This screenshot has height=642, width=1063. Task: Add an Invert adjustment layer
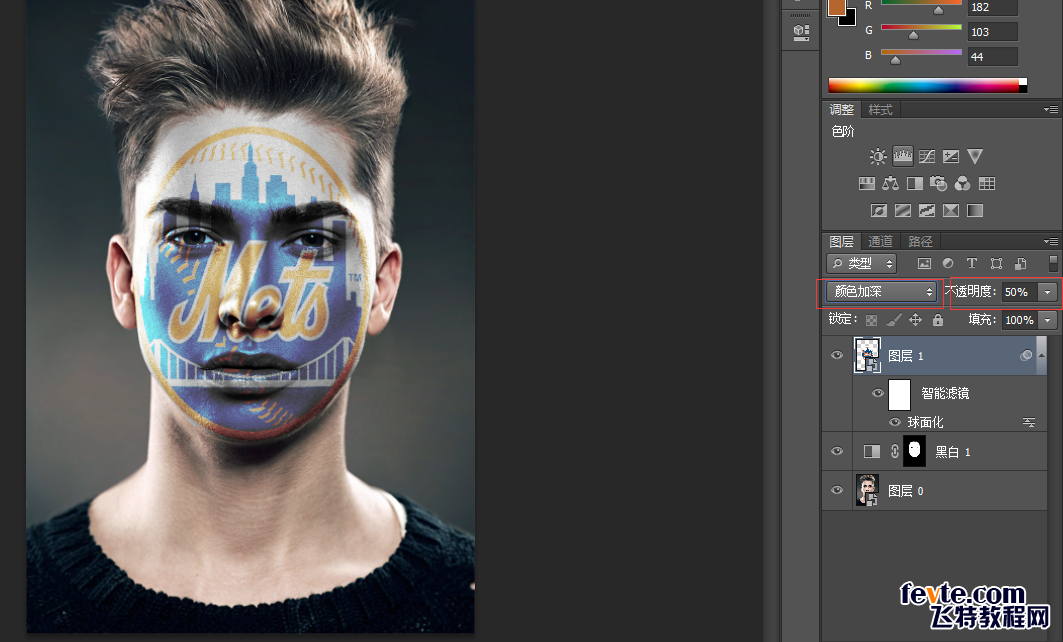pos(879,211)
